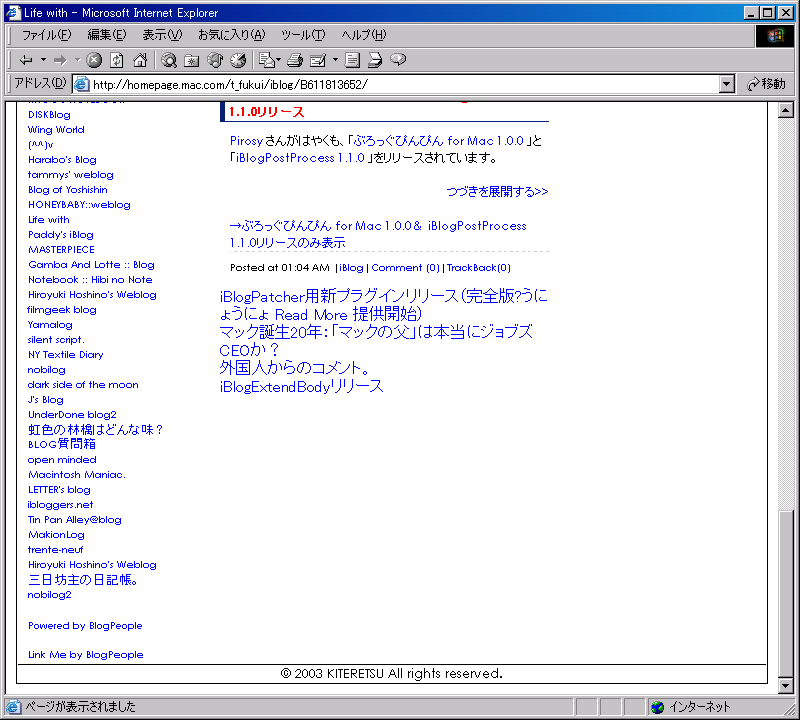Image resolution: width=800 pixels, height=720 pixels.
Task: Open the Media pane icon
Action: point(215,60)
